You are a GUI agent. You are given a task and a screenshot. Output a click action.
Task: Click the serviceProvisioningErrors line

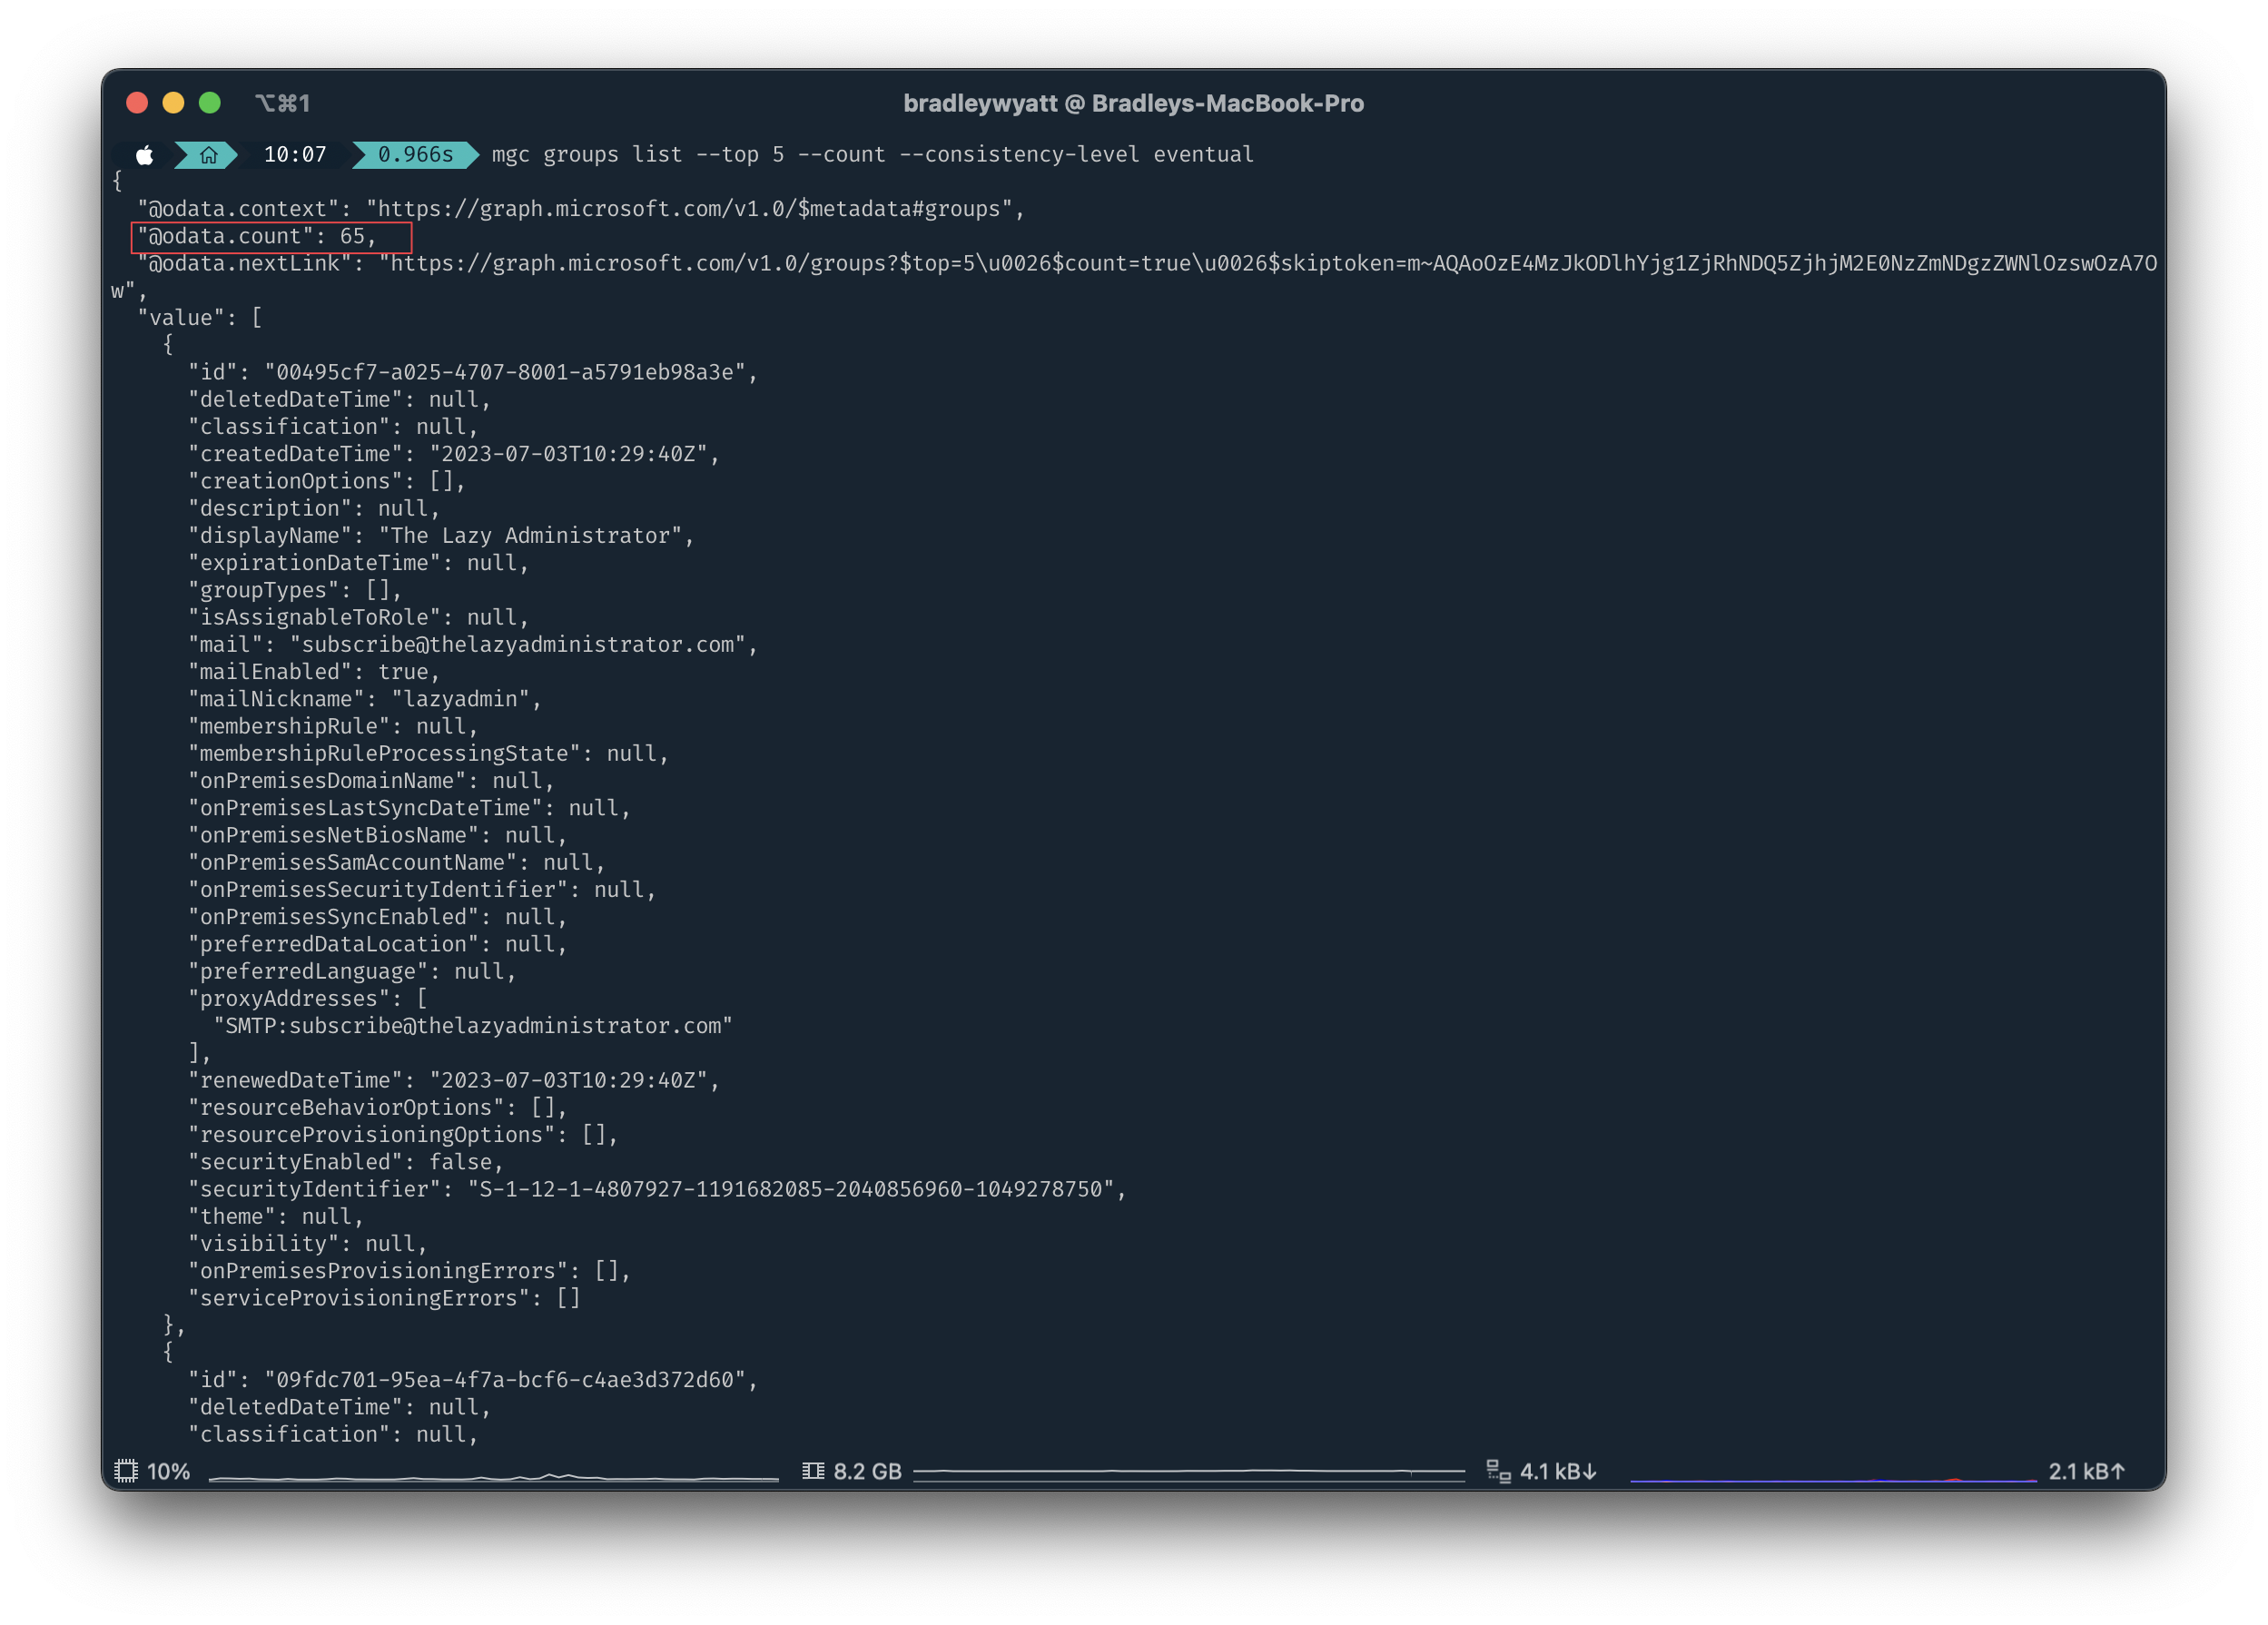pos(384,1298)
